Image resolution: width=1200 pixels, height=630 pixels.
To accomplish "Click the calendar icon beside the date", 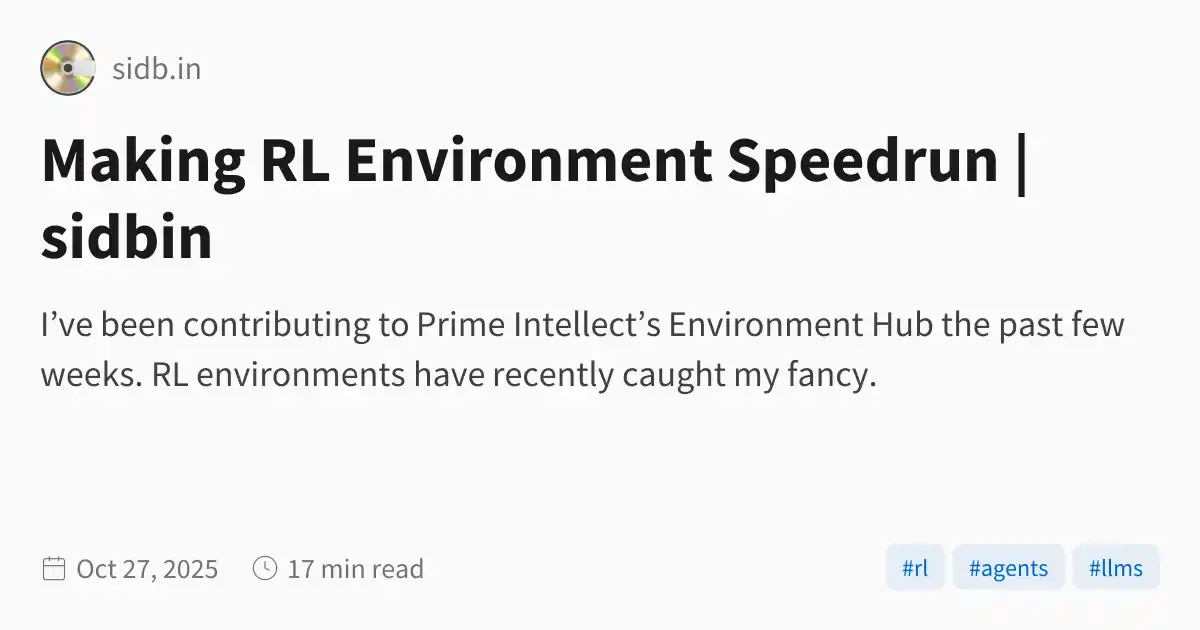I will click(53, 569).
